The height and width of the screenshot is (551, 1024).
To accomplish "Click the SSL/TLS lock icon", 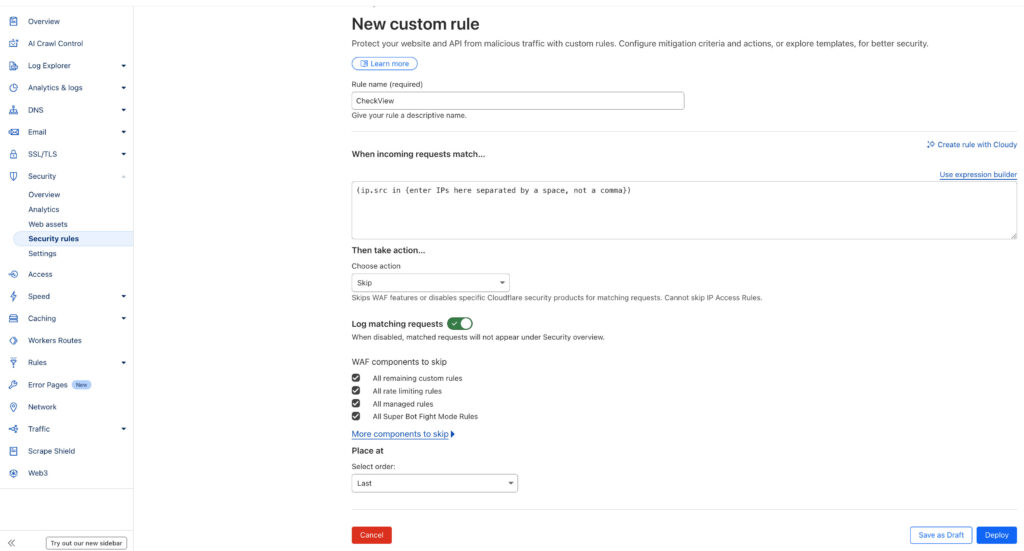I will 13,154.
